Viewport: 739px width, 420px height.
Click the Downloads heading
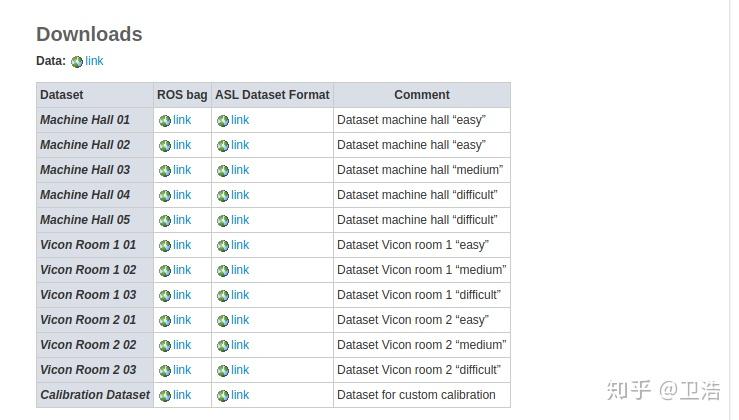(89, 34)
